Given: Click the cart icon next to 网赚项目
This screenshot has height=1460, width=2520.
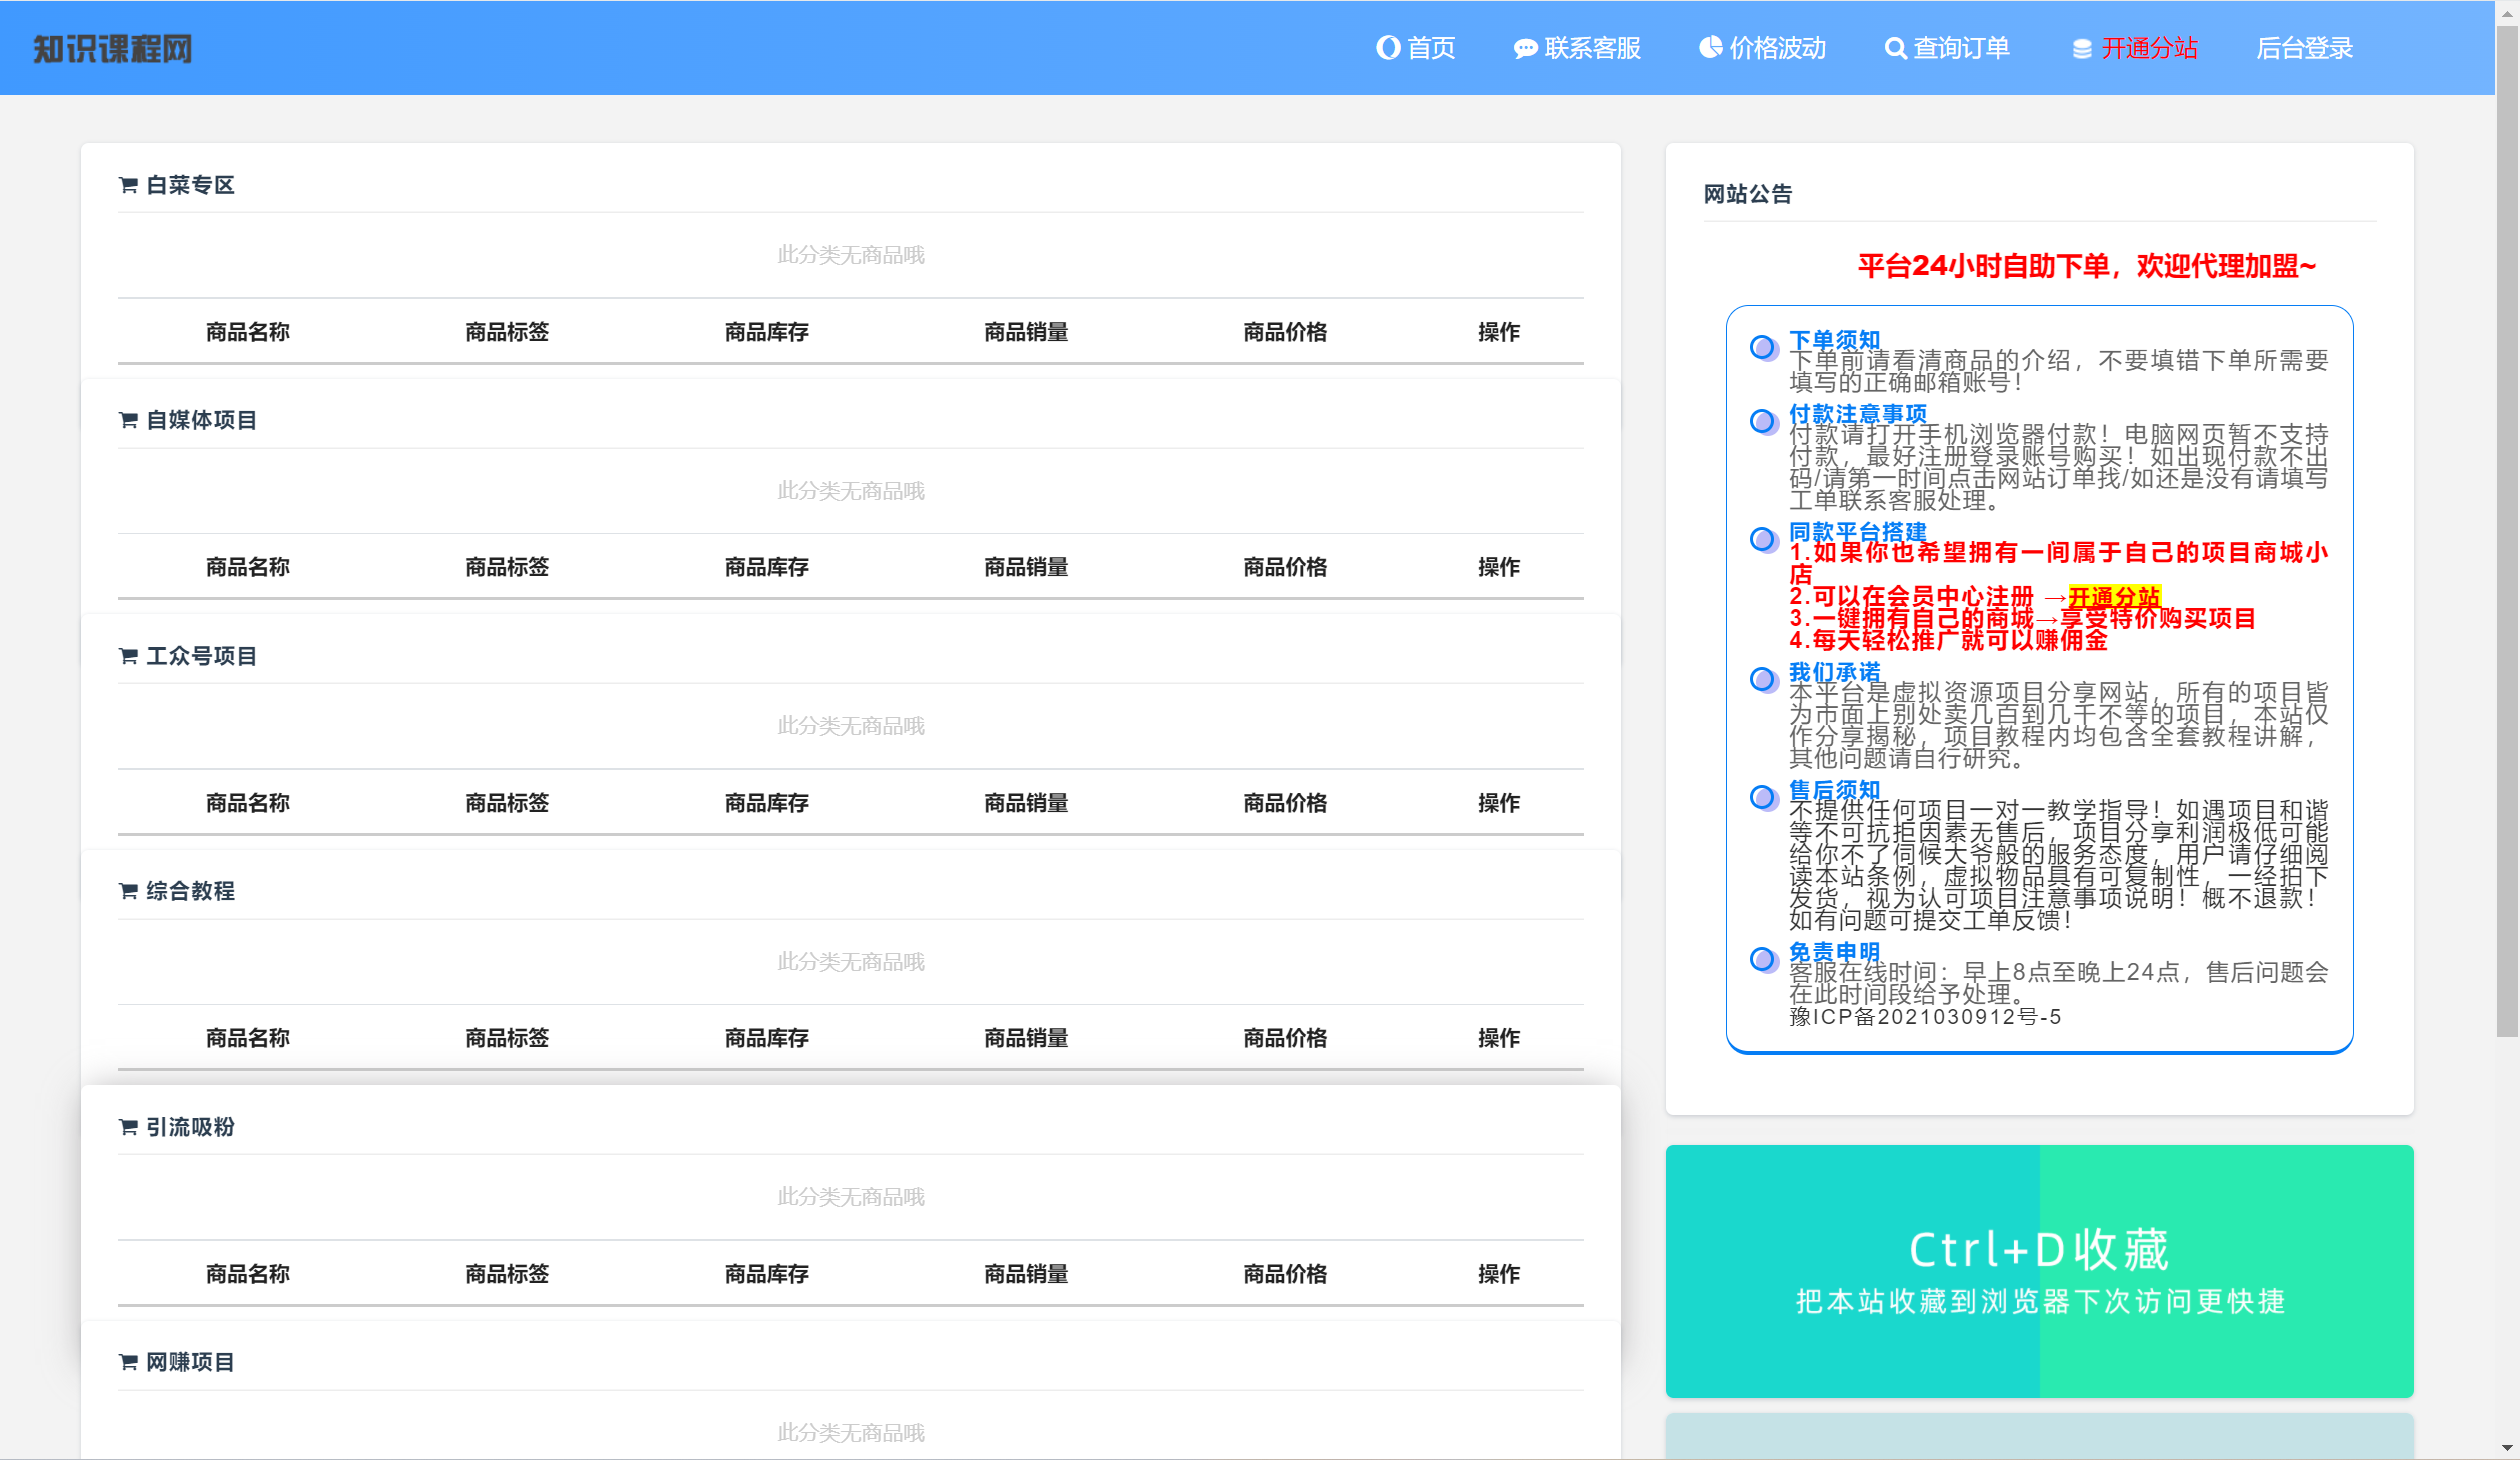Looking at the screenshot, I should point(128,1362).
